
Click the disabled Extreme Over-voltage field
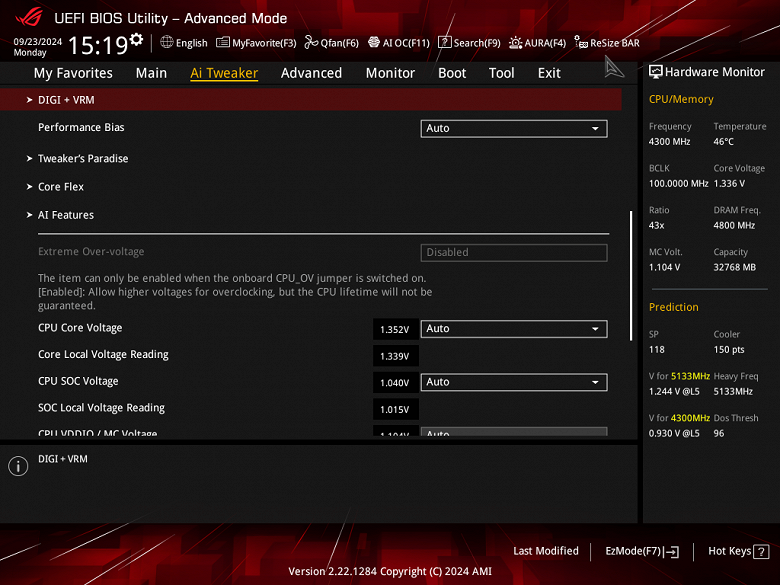(514, 252)
